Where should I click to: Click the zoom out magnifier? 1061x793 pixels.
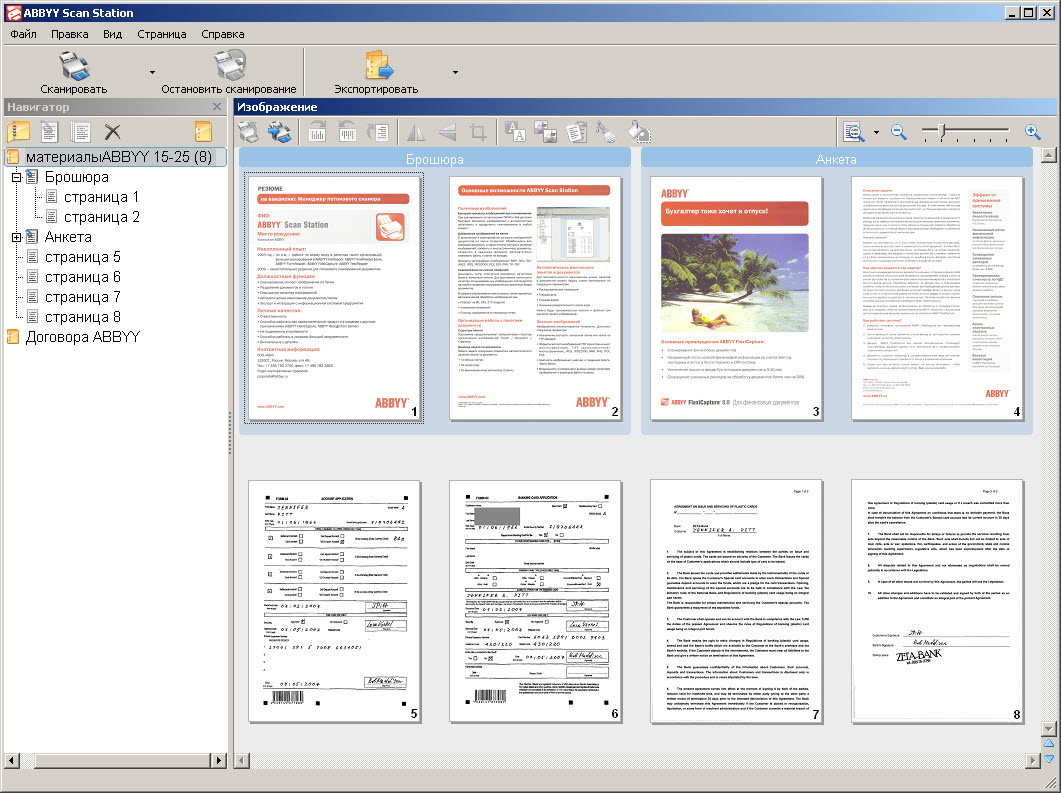(x=899, y=132)
